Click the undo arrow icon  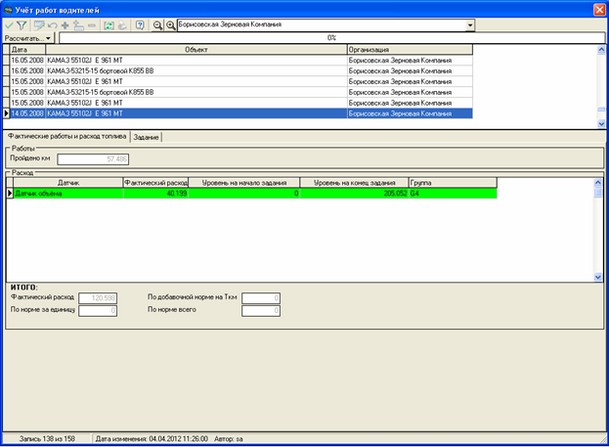[x=51, y=24]
